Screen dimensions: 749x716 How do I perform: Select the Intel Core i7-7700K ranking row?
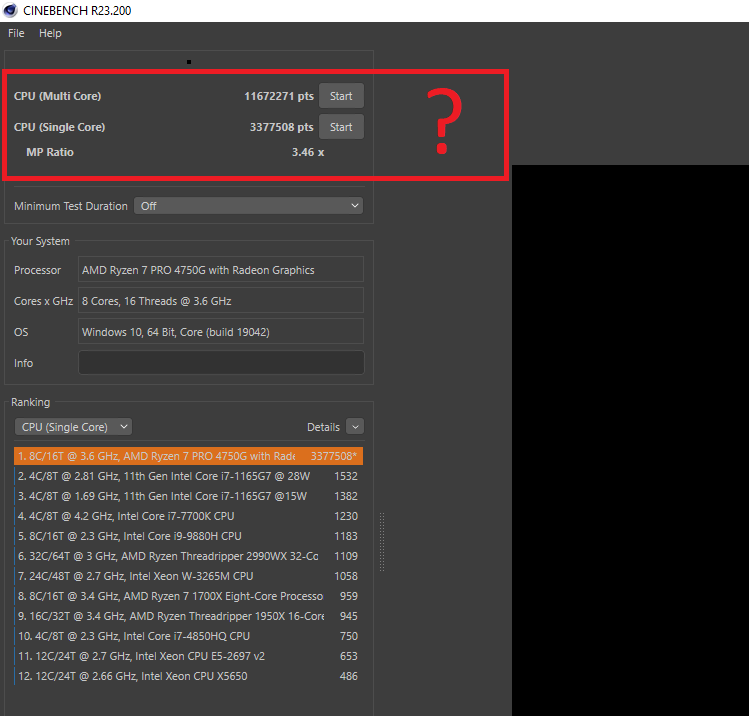188,516
